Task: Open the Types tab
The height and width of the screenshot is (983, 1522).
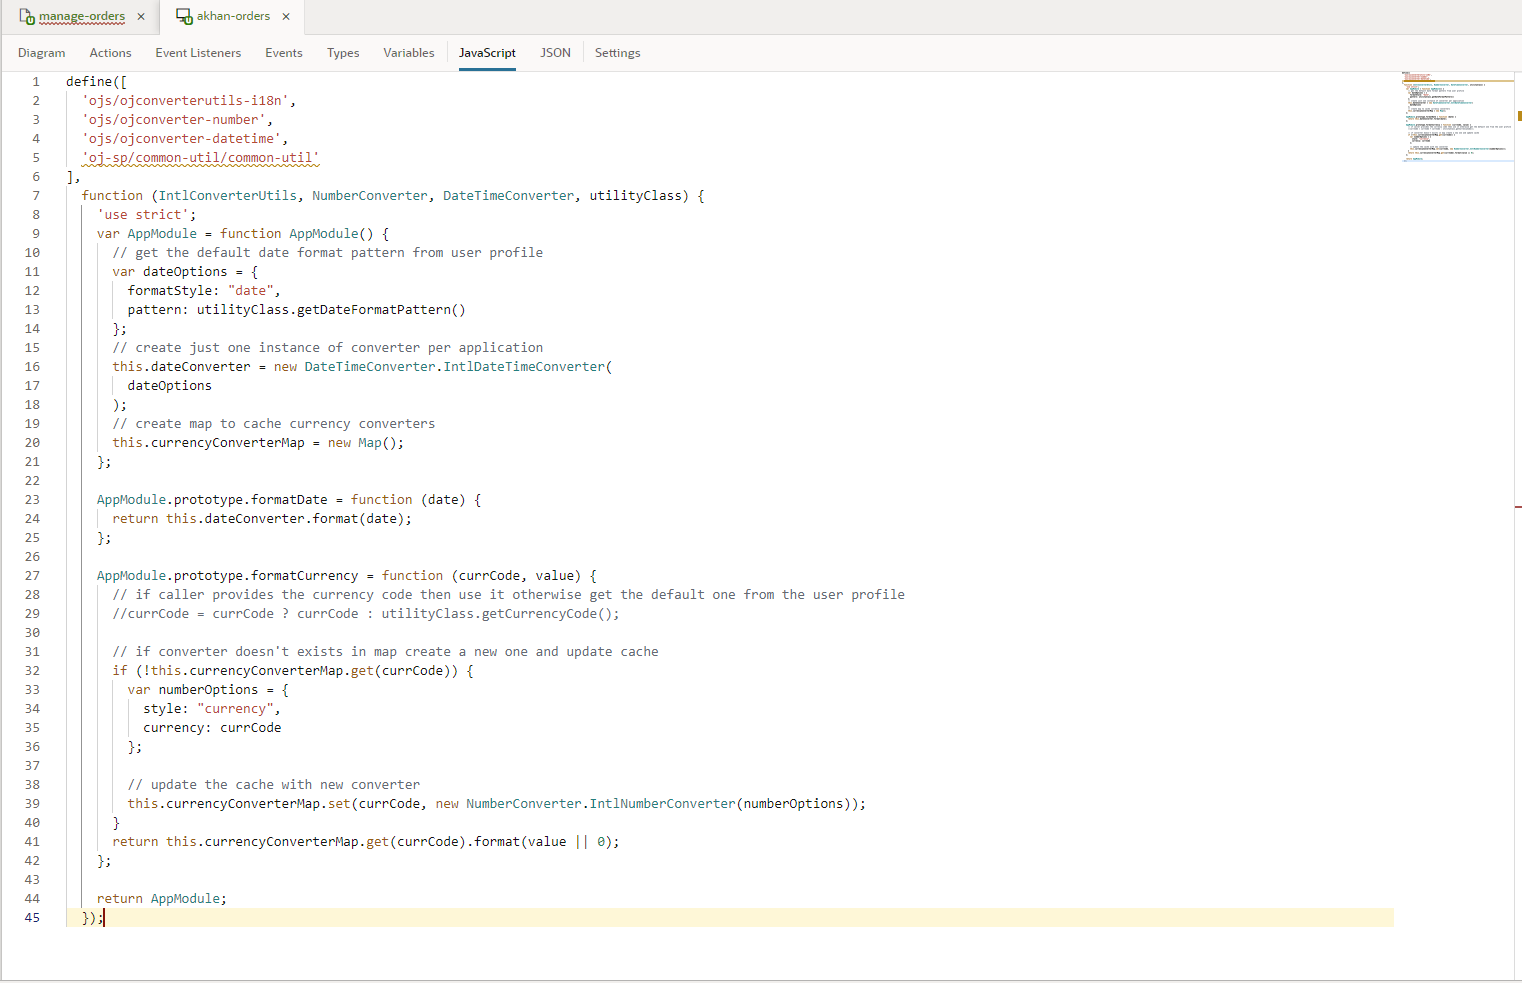Action: tap(343, 53)
